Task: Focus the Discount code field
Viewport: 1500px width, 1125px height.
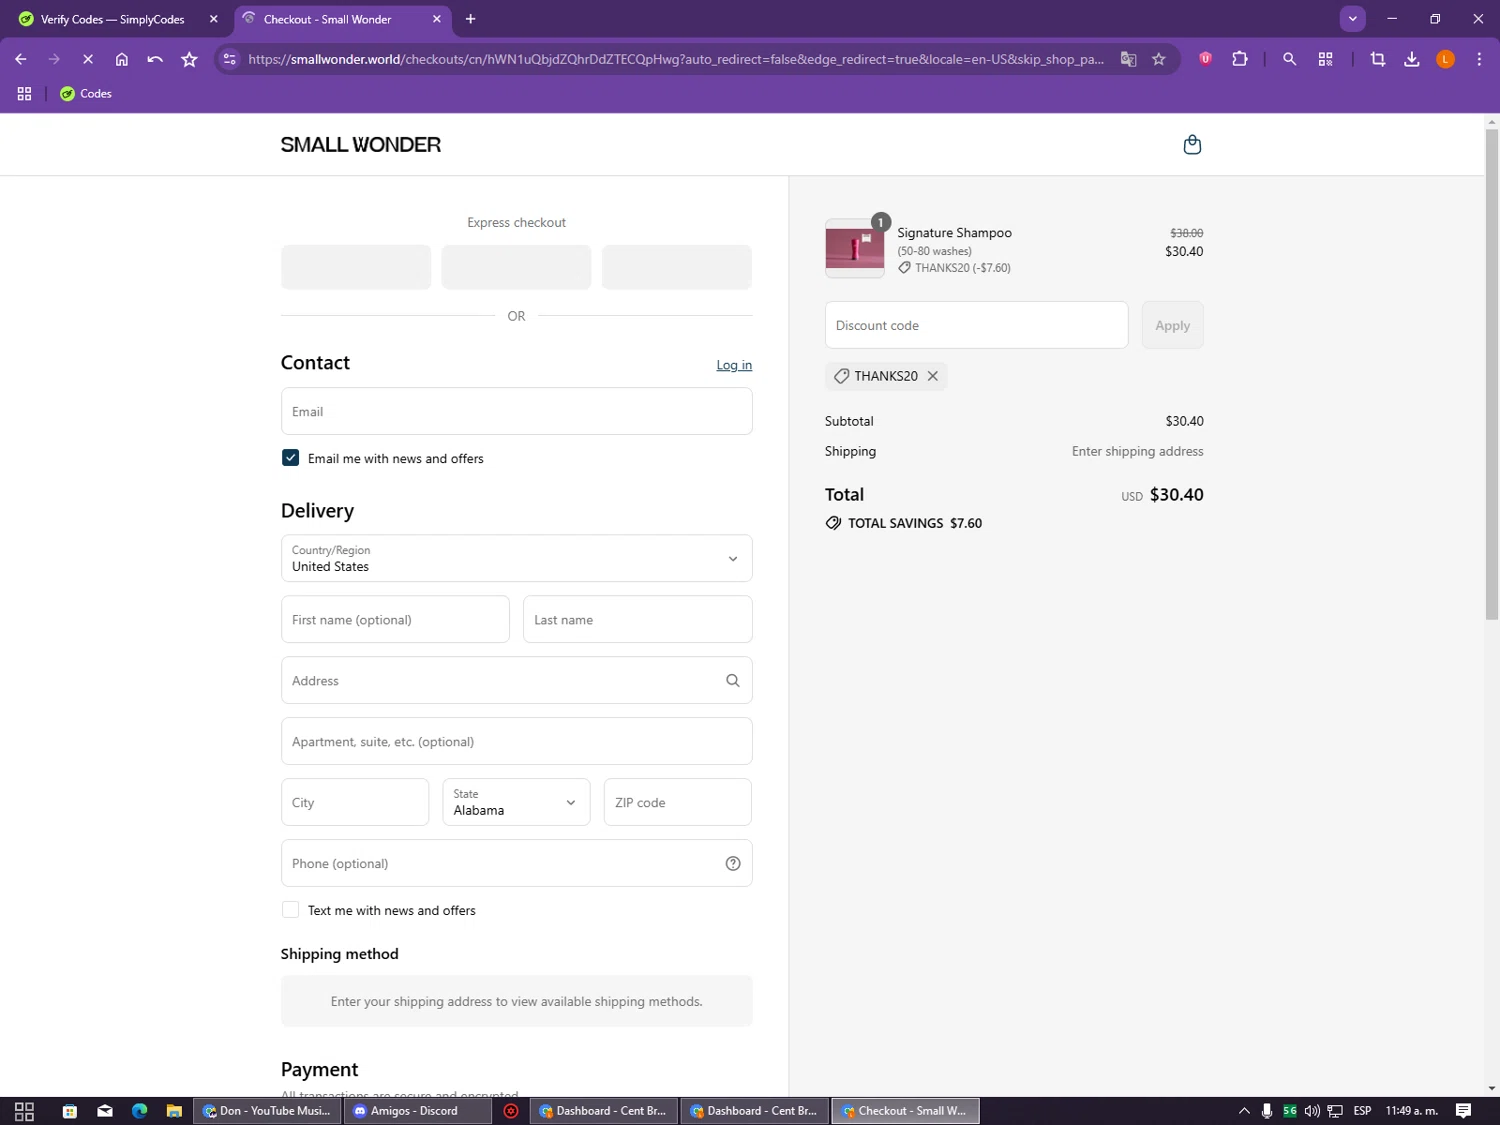Action: coord(976,325)
